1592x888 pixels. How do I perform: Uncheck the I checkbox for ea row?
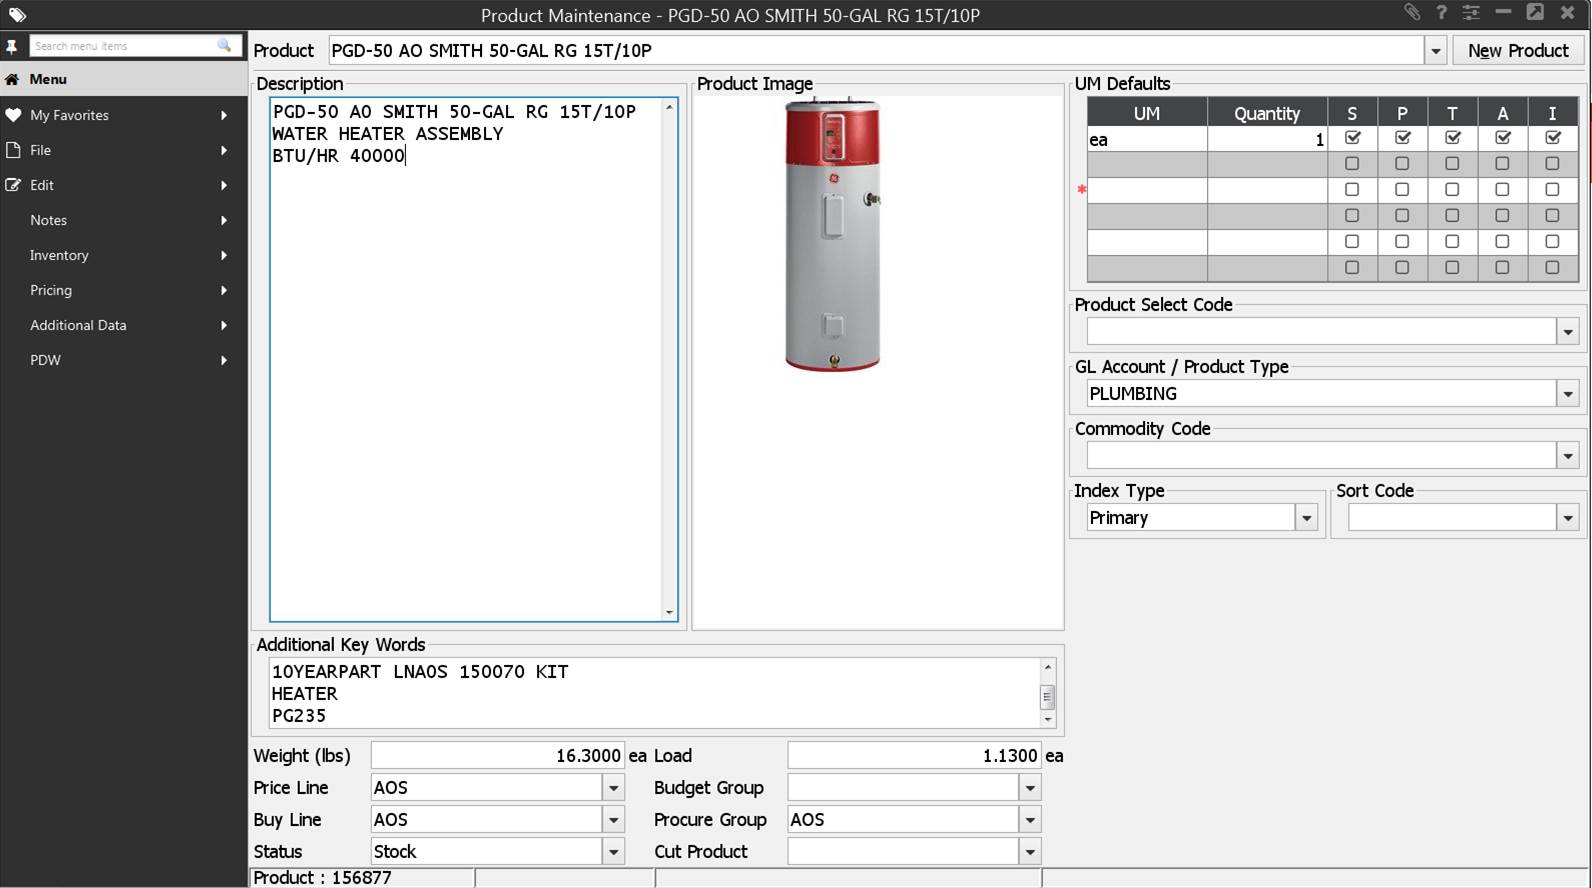coord(1552,138)
